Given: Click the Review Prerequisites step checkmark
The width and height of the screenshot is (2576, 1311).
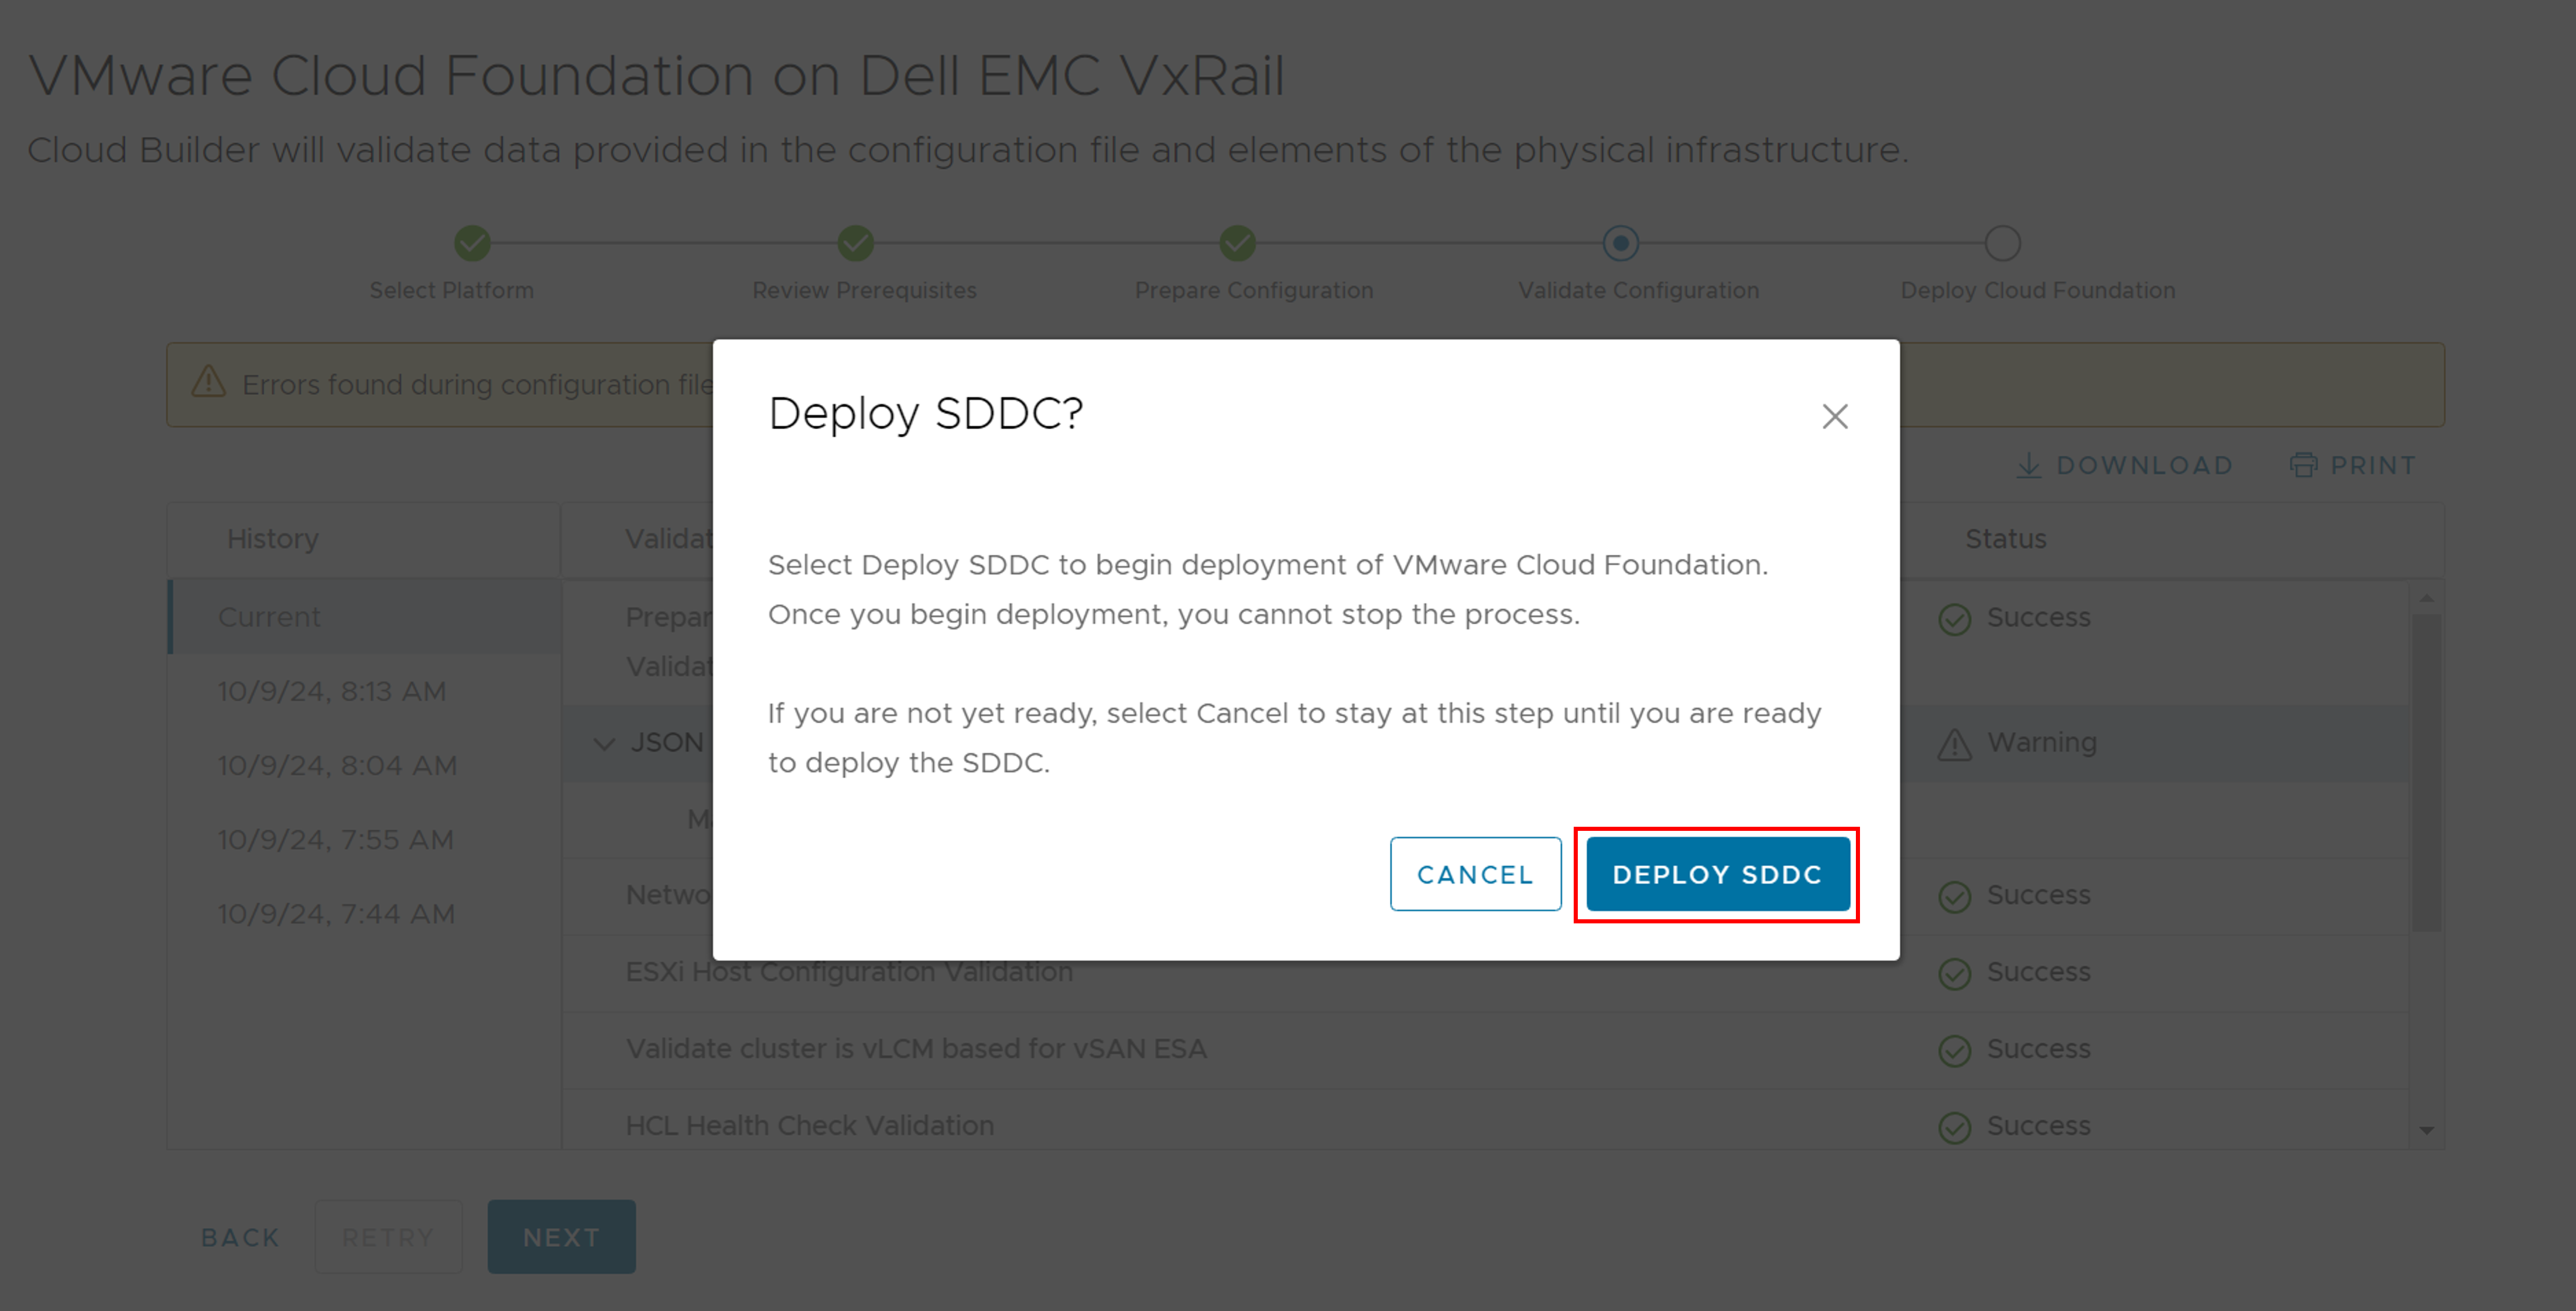Looking at the screenshot, I should point(855,242).
